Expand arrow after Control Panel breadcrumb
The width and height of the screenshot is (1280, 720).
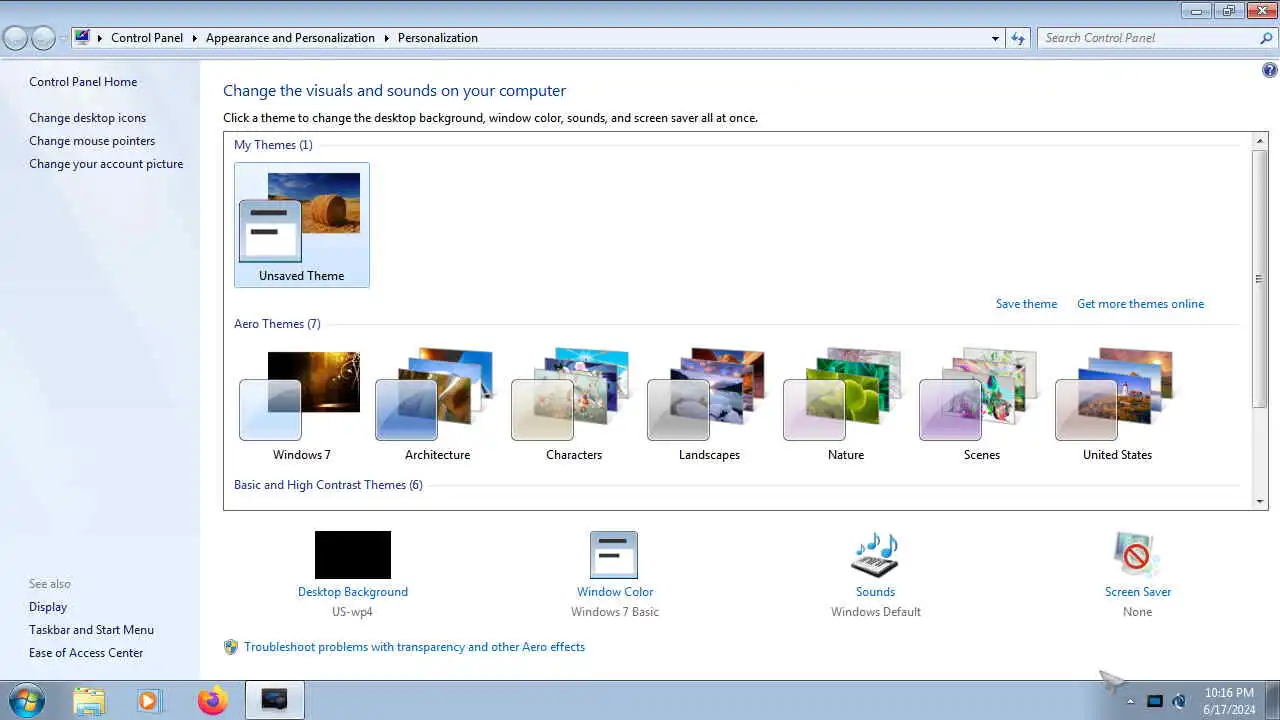(x=195, y=38)
